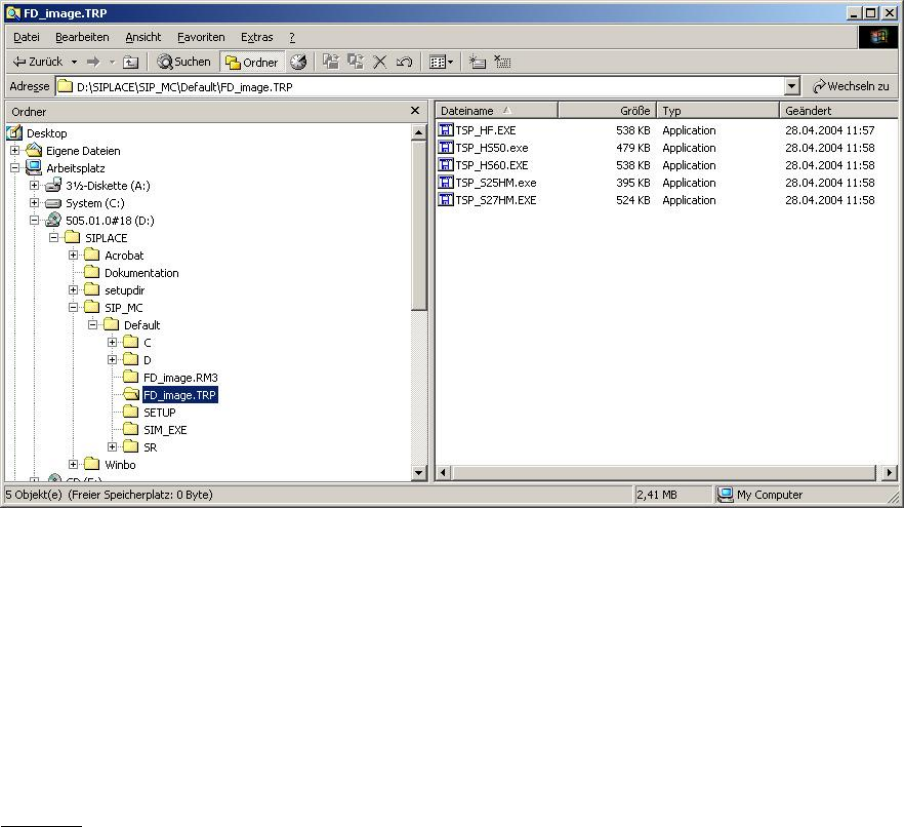Open the address bar dropdown arrow
Image resolution: width=904 pixels, height=827 pixels.
pos(793,87)
